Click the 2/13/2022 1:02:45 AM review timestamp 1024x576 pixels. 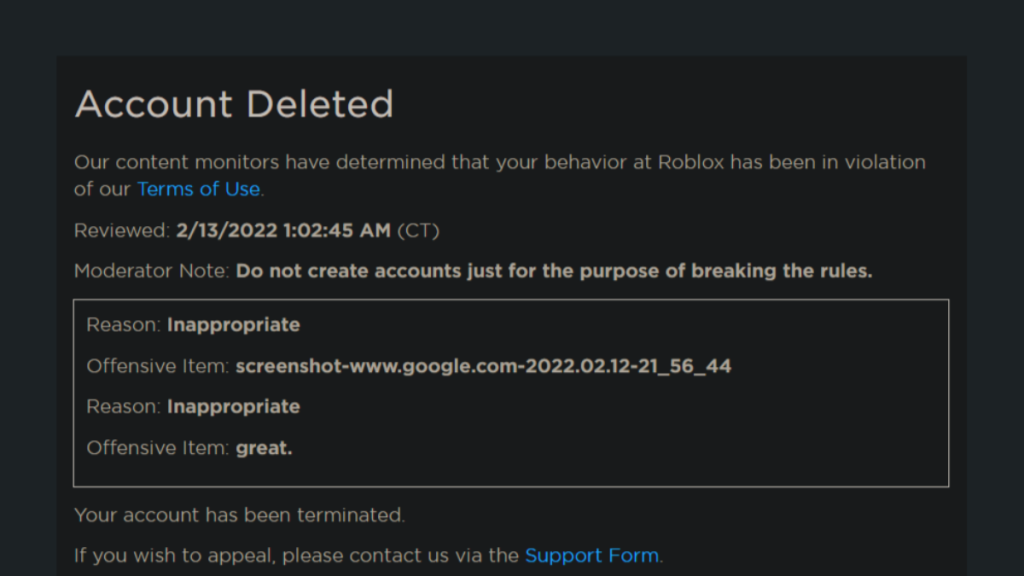[283, 231]
